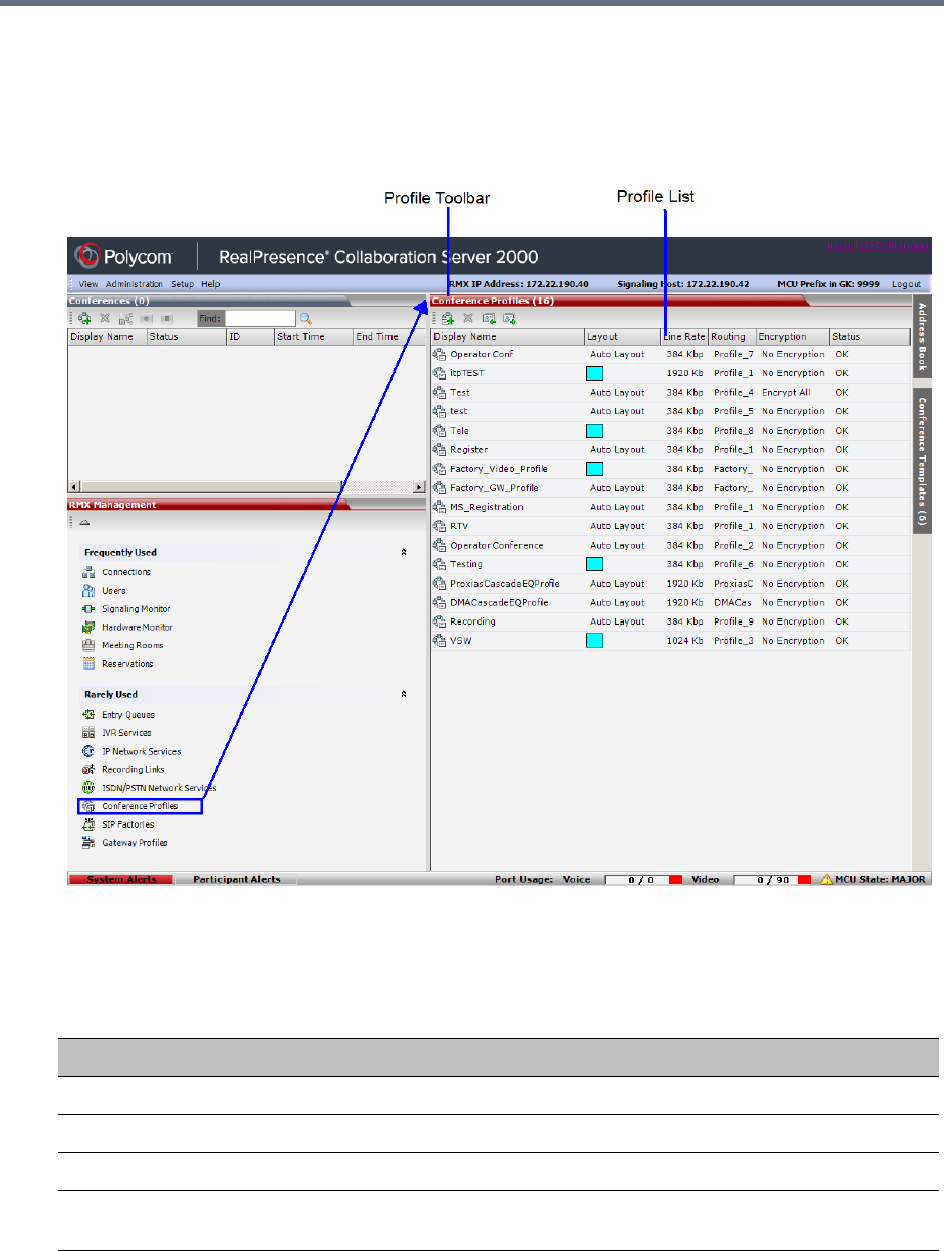Open the Conference Templates side tab

[923, 460]
